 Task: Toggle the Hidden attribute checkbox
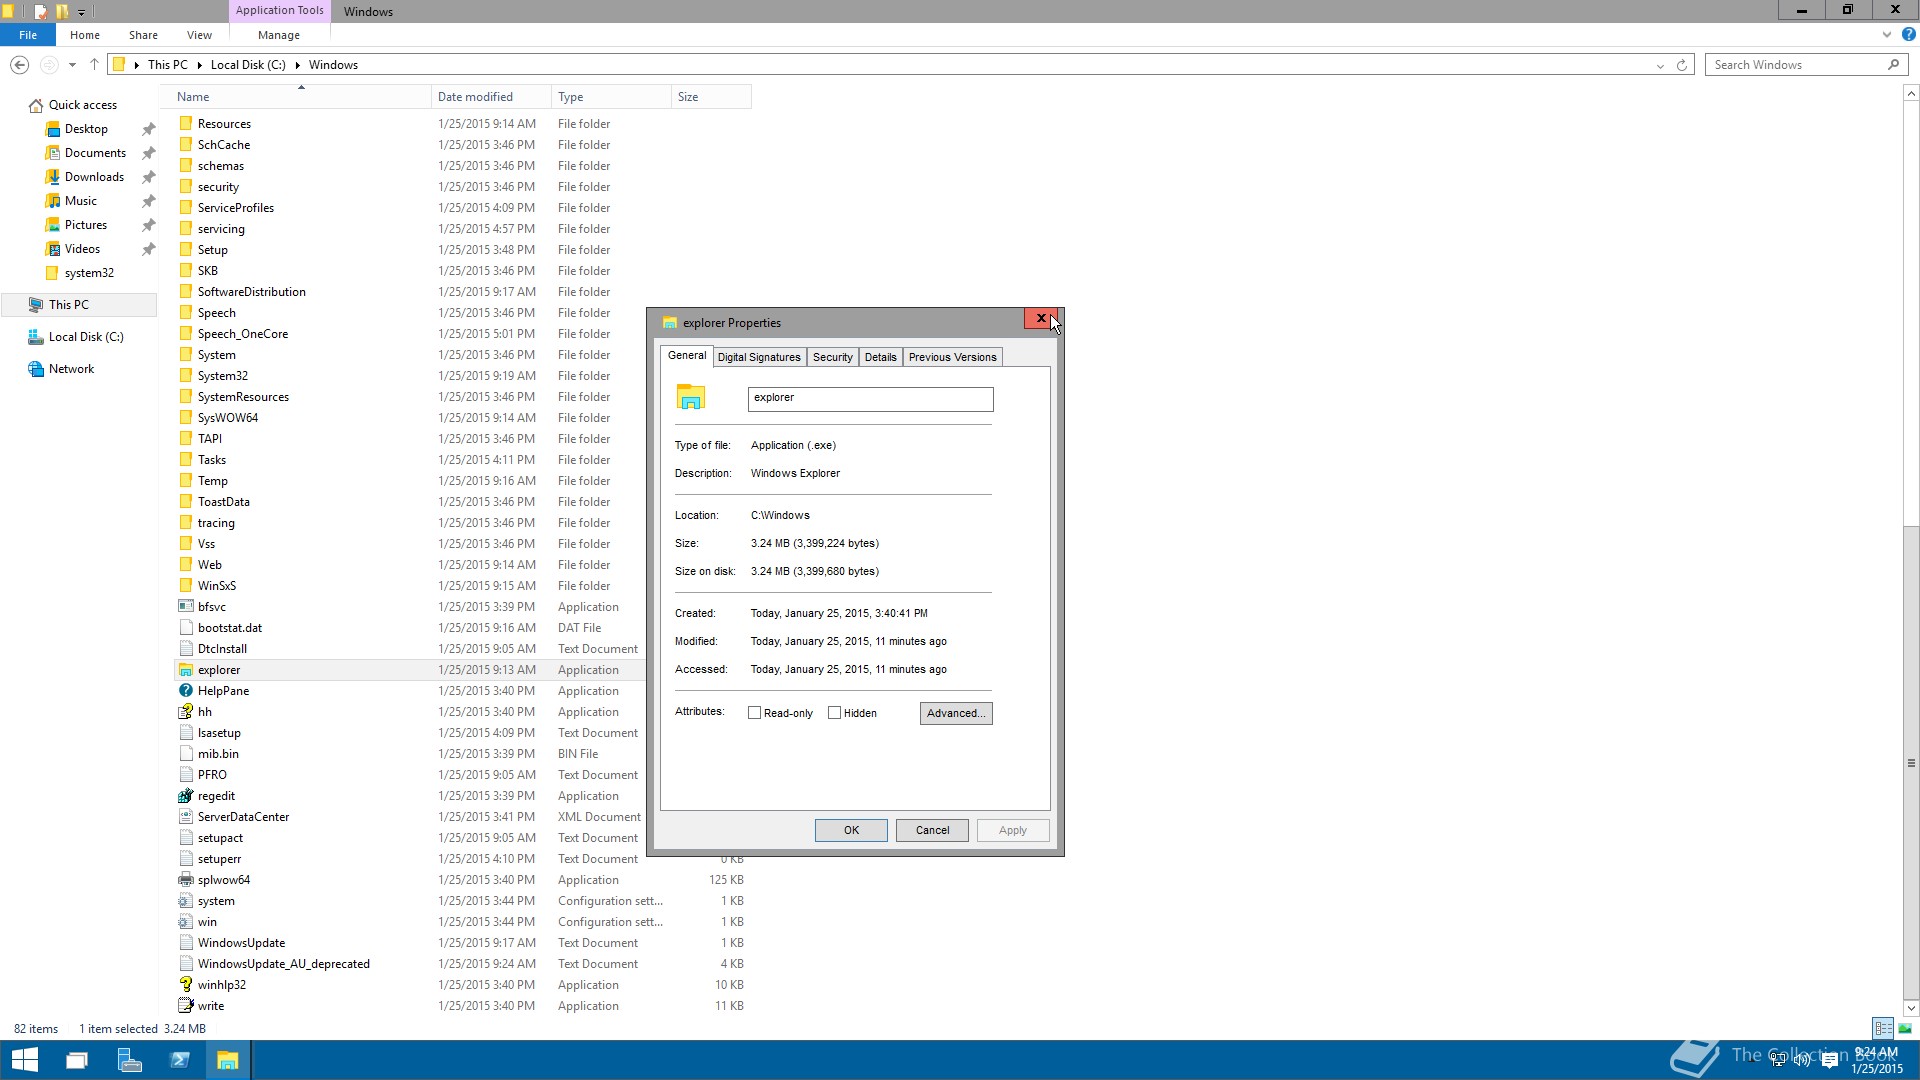point(835,713)
